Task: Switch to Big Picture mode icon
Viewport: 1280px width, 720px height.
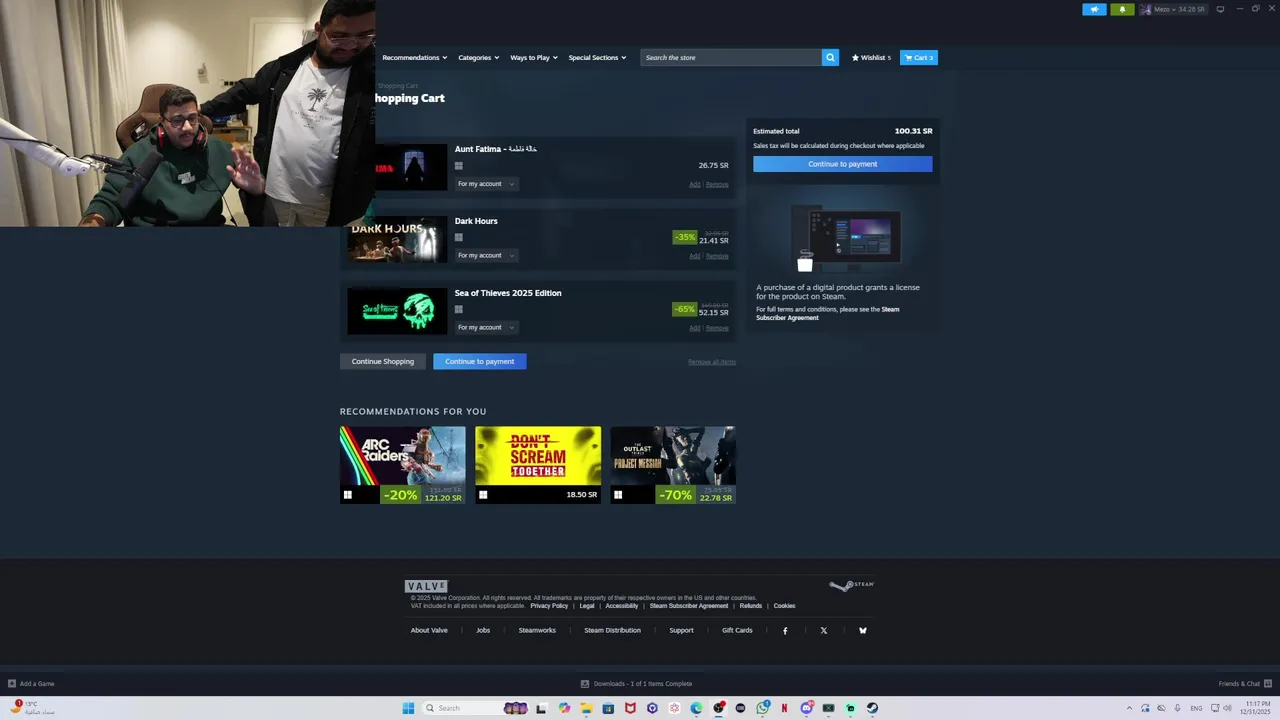Action: [1220, 9]
